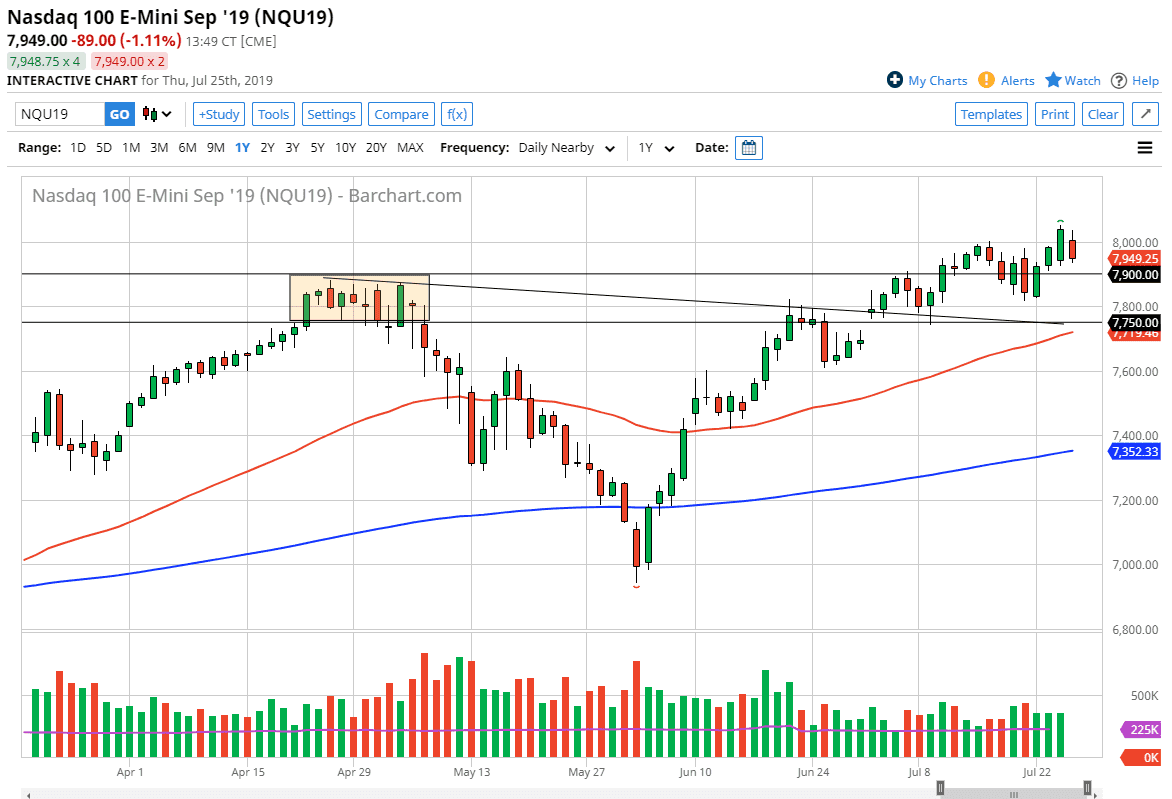The width and height of the screenshot is (1172, 799).
Task: Choose the MAX range option
Action: [410, 148]
